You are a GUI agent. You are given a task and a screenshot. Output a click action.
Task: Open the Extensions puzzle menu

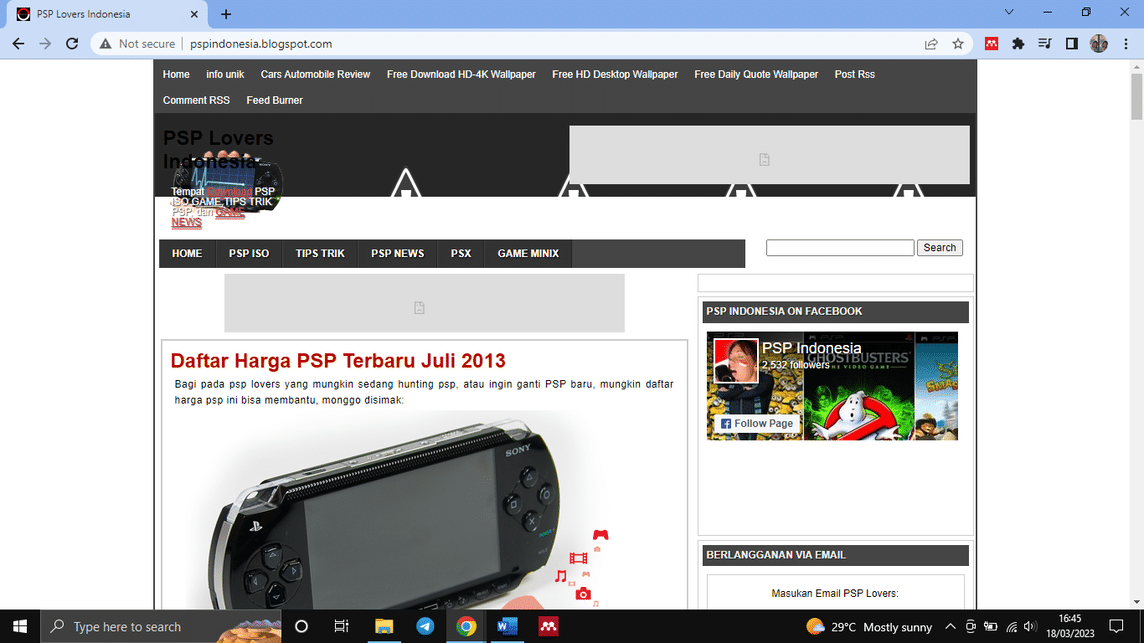pyautogui.click(x=1019, y=44)
